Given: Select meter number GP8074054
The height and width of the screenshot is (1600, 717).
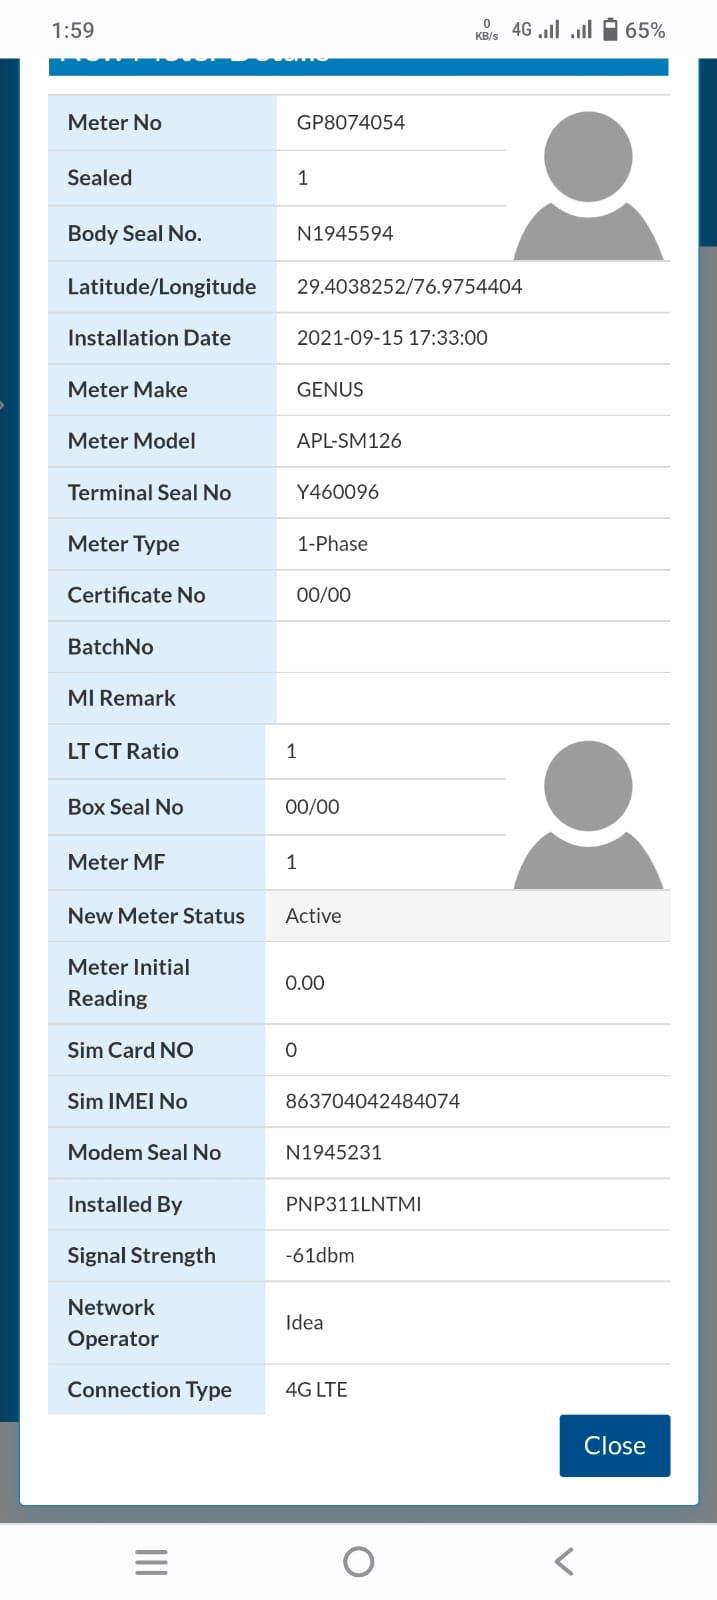Looking at the screenshot, I should coord(351,122).
